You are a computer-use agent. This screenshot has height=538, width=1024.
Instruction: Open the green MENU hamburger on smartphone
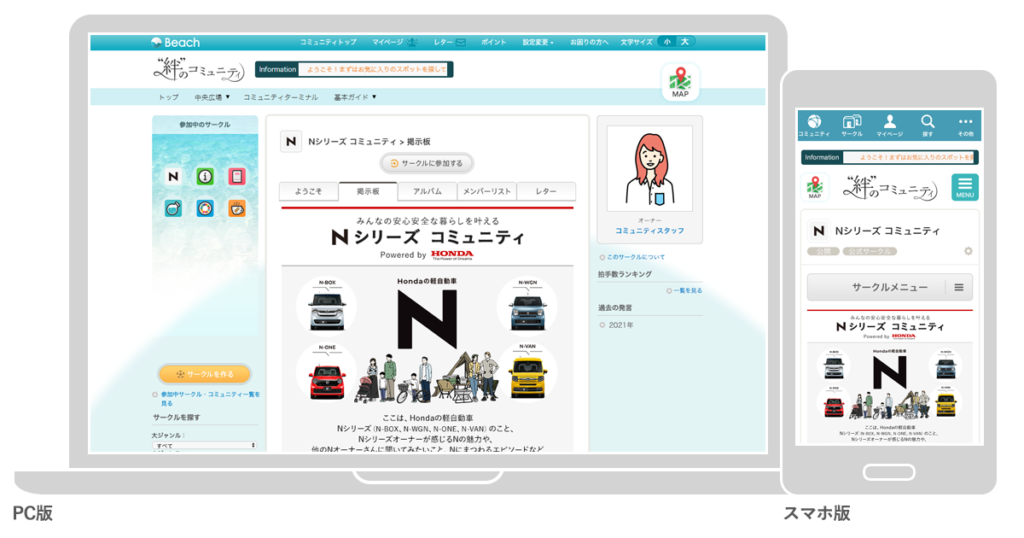pos(965,187)
